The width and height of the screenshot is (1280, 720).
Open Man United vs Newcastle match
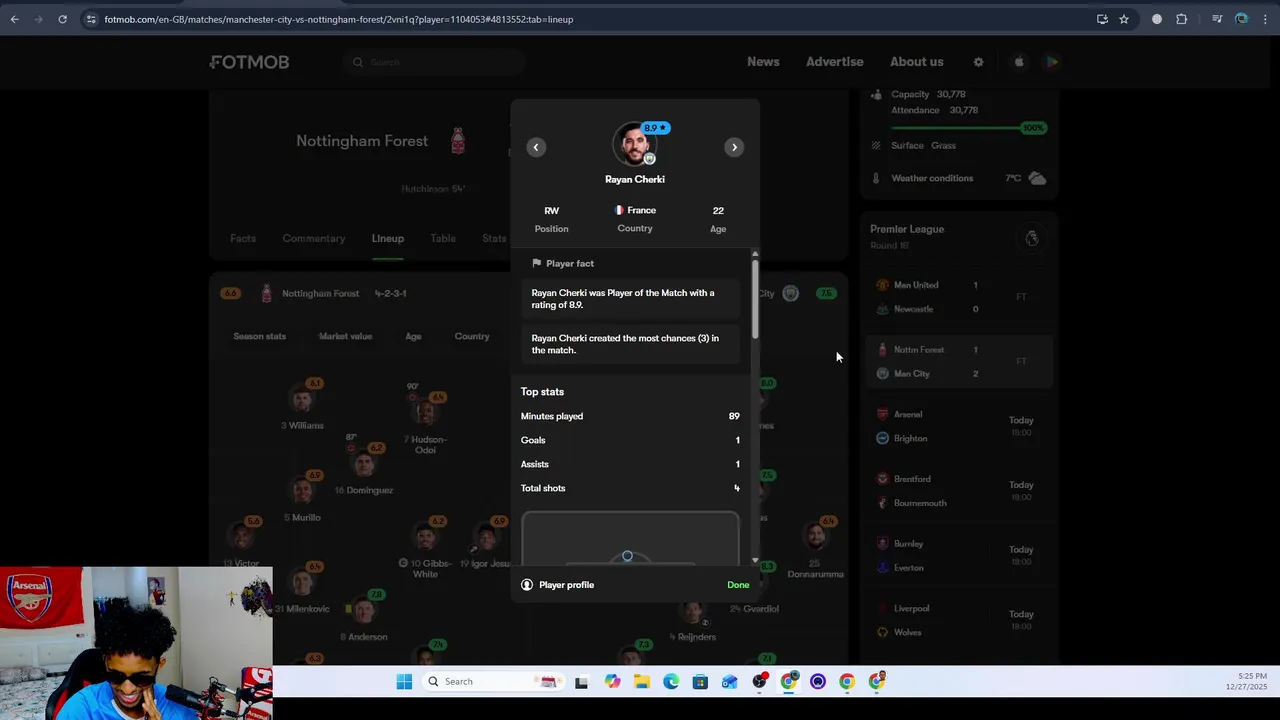[958, 297]
